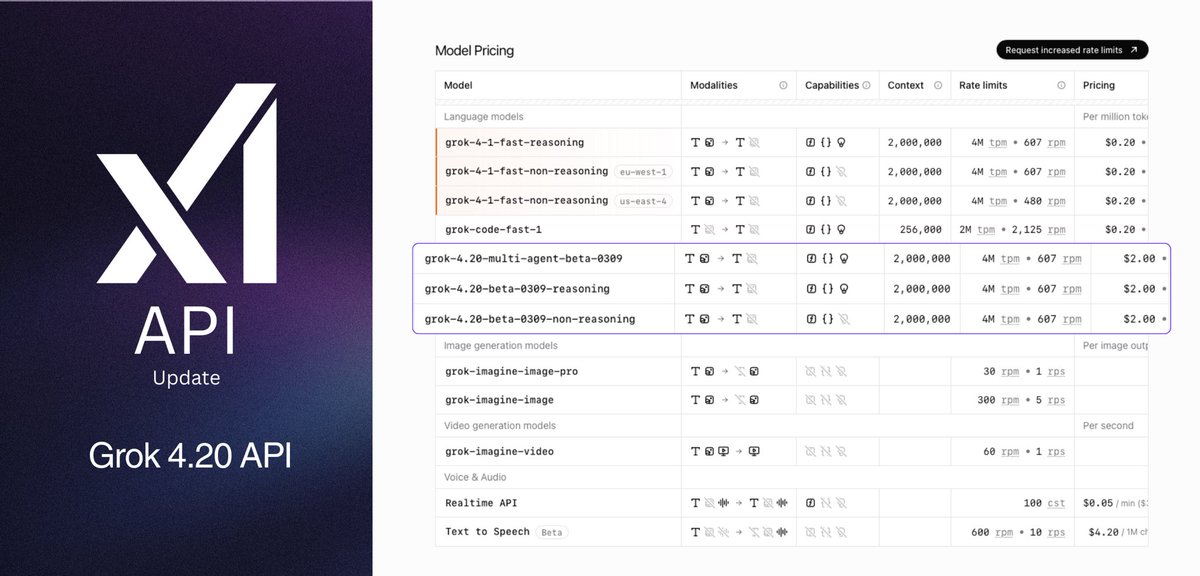
Task: Select grok-4.20-multi-agent-beta-0309 model name
Action: click(523, 259)
